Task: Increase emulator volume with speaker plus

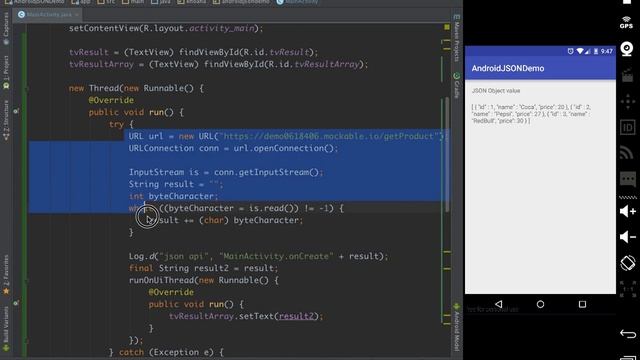Action: (x=627, y=211)
